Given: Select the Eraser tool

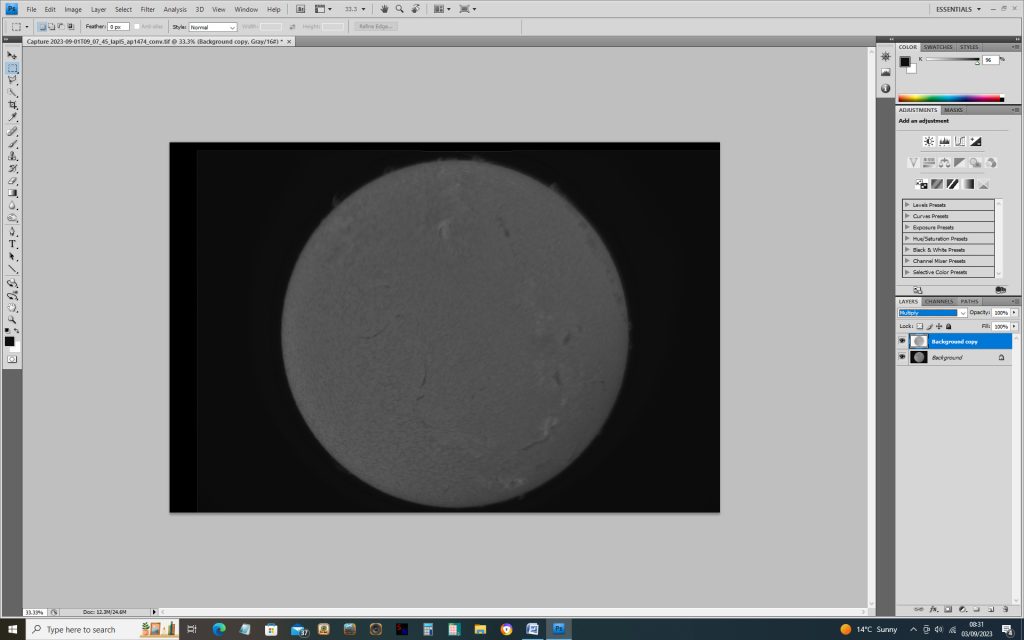Looking at the screenshot, I should point(12,181).
